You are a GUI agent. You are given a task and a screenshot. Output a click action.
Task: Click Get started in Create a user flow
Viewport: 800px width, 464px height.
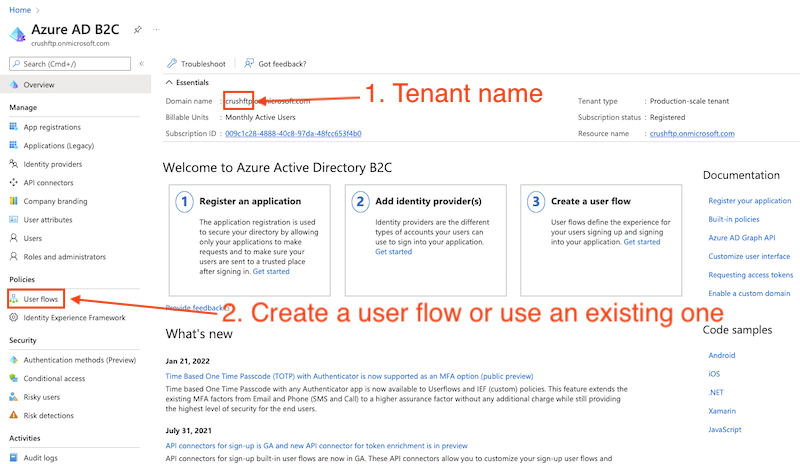click(x=642, y=241)
